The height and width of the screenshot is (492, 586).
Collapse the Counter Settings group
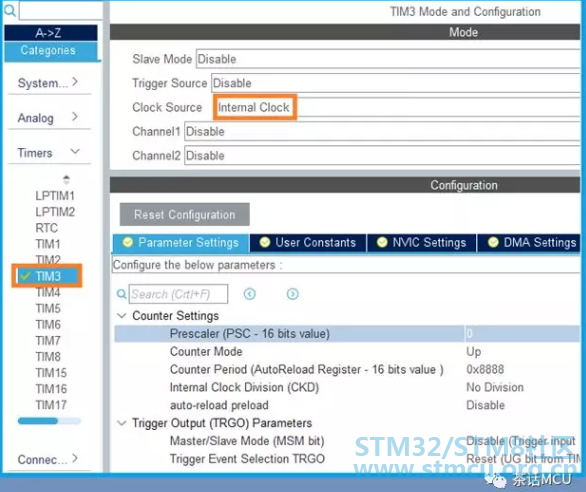[122, 316]
